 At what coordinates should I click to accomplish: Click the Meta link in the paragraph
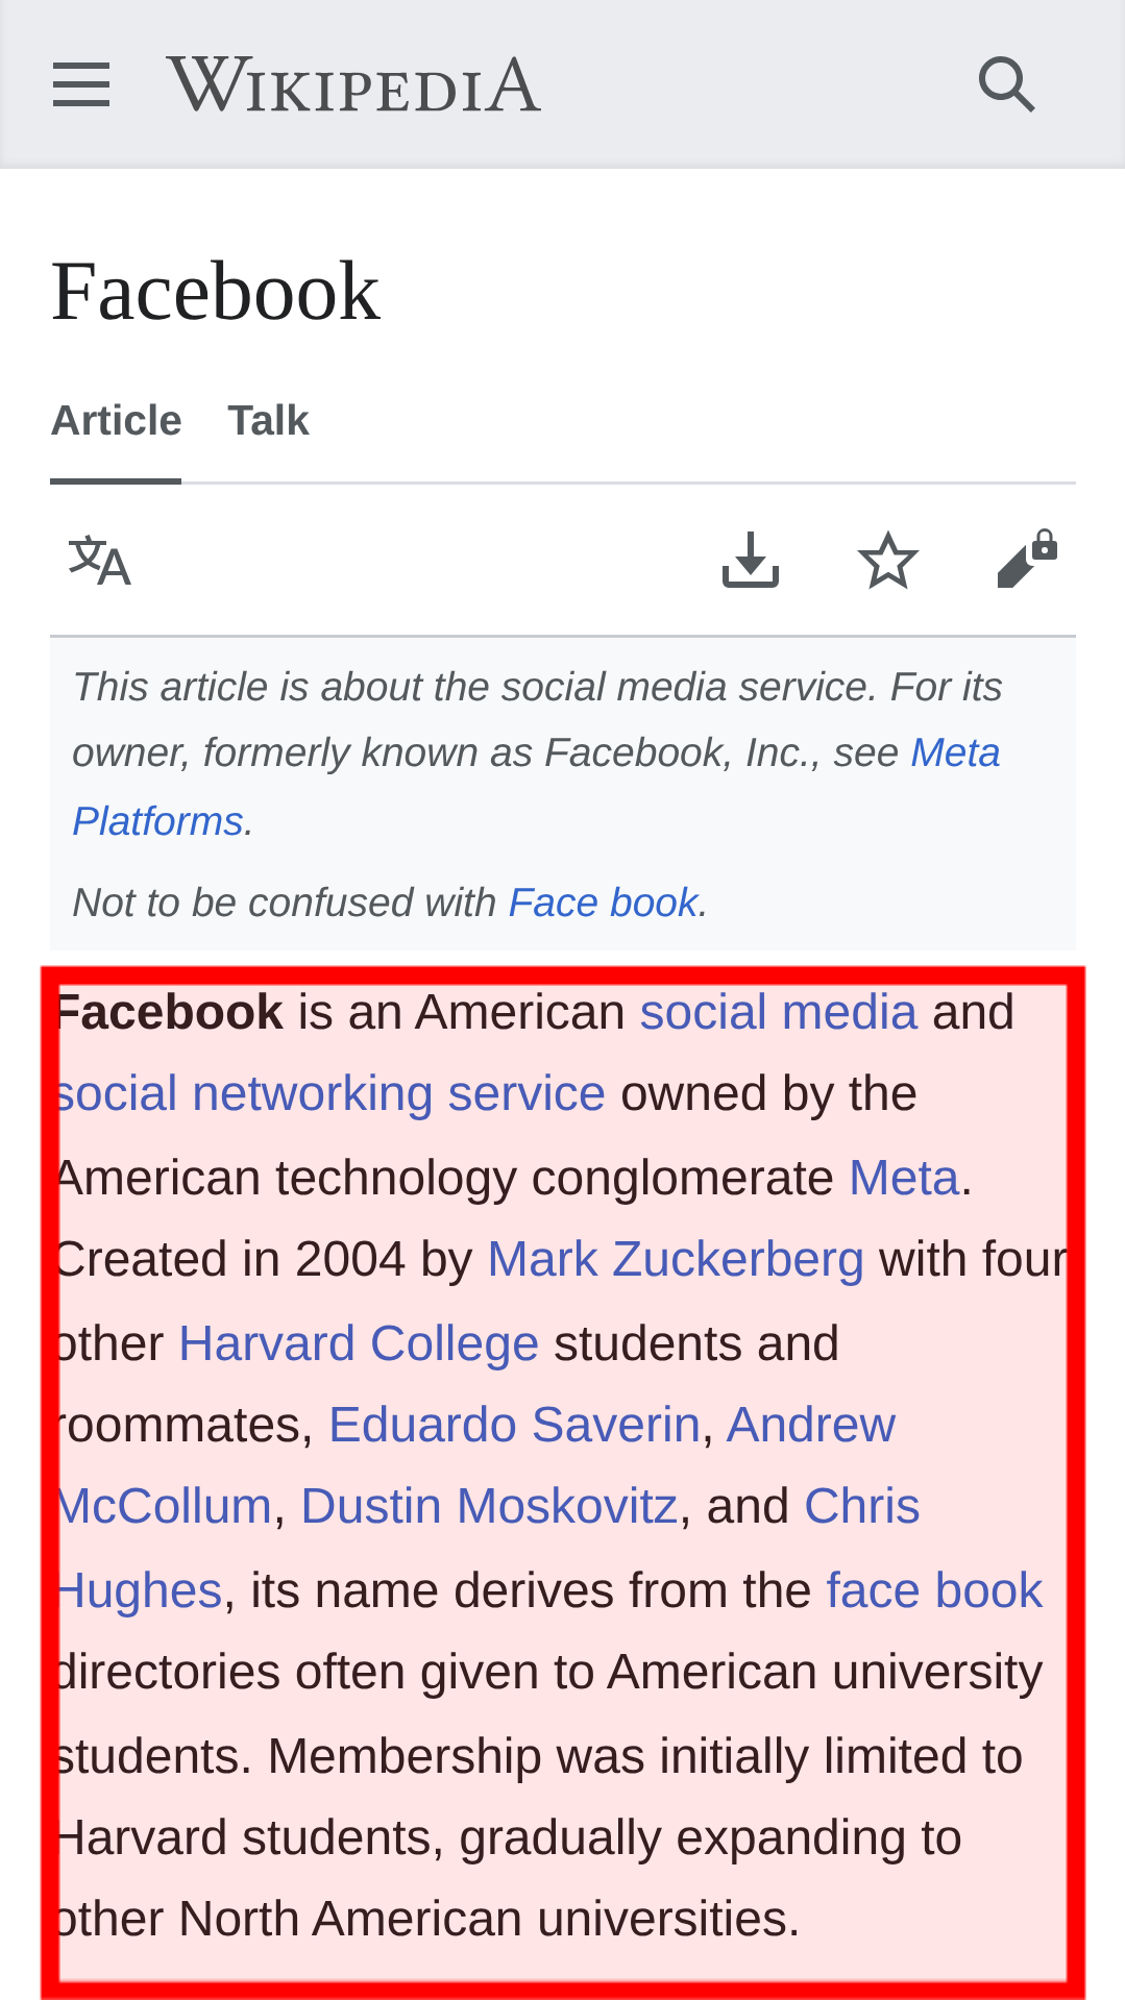tap(904, 1178)
